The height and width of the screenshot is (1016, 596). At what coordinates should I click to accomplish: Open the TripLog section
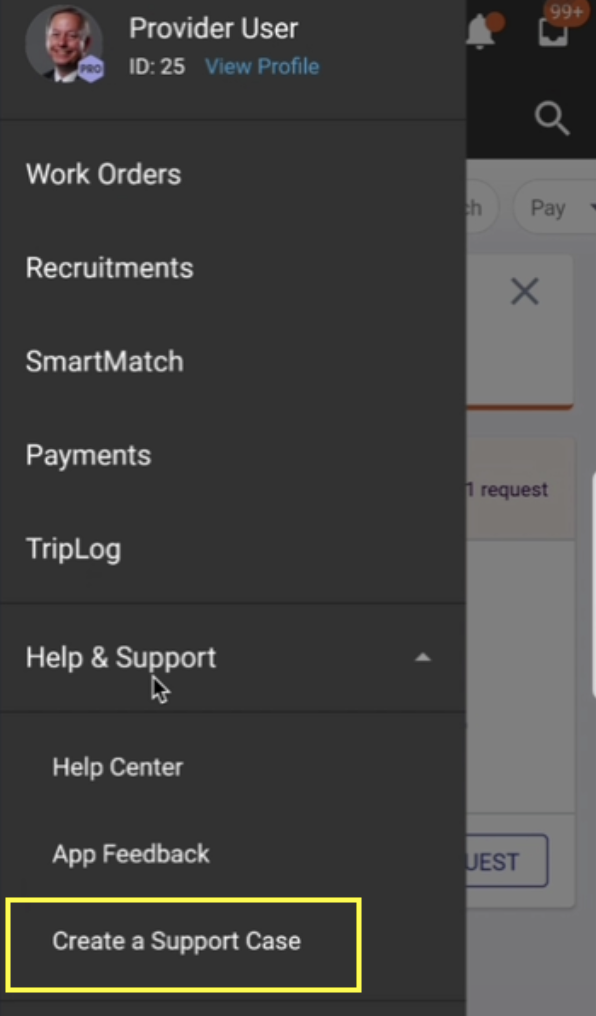tap(73, 548)
